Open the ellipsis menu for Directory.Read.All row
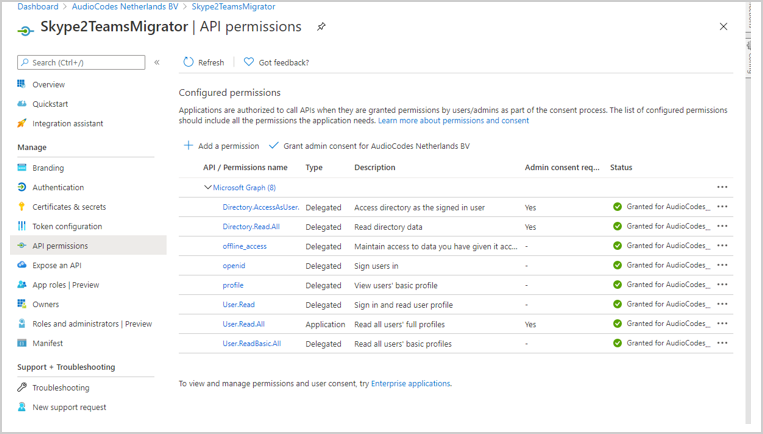The height and width of the screenshot is (434, 763). click(x=722, y=226)
